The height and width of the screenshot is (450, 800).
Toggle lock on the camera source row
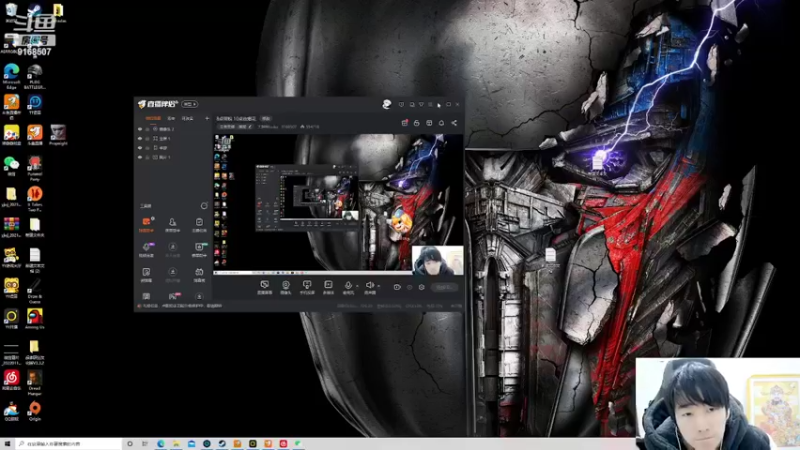147,129
